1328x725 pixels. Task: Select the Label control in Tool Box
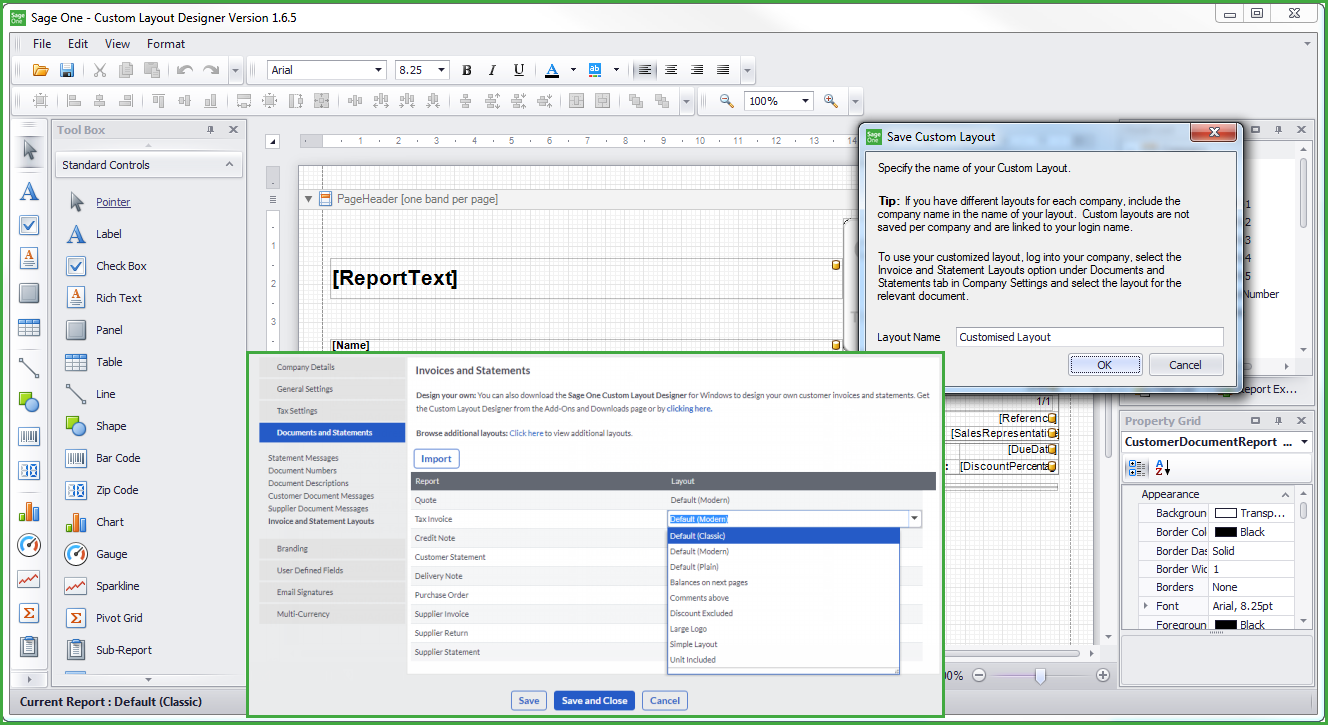pyautogui.click(x=108, y=234)
